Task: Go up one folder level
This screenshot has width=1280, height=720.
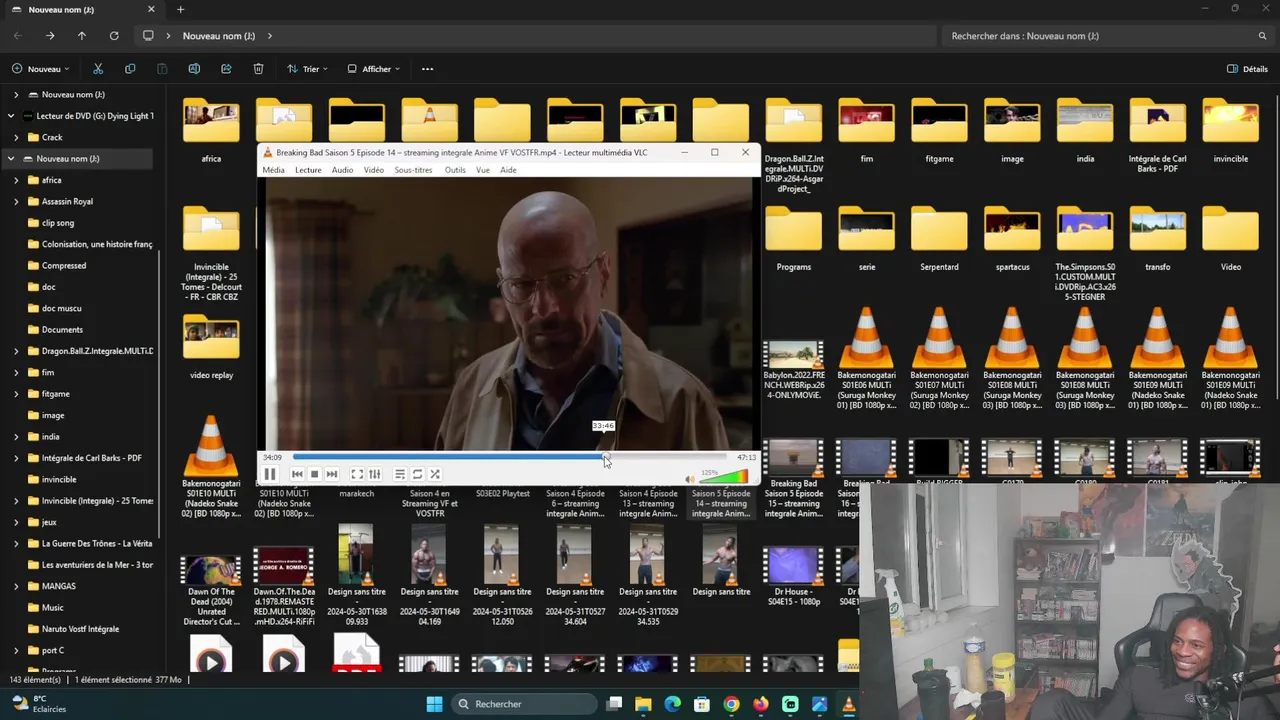Action: click(x=82, y=36)
